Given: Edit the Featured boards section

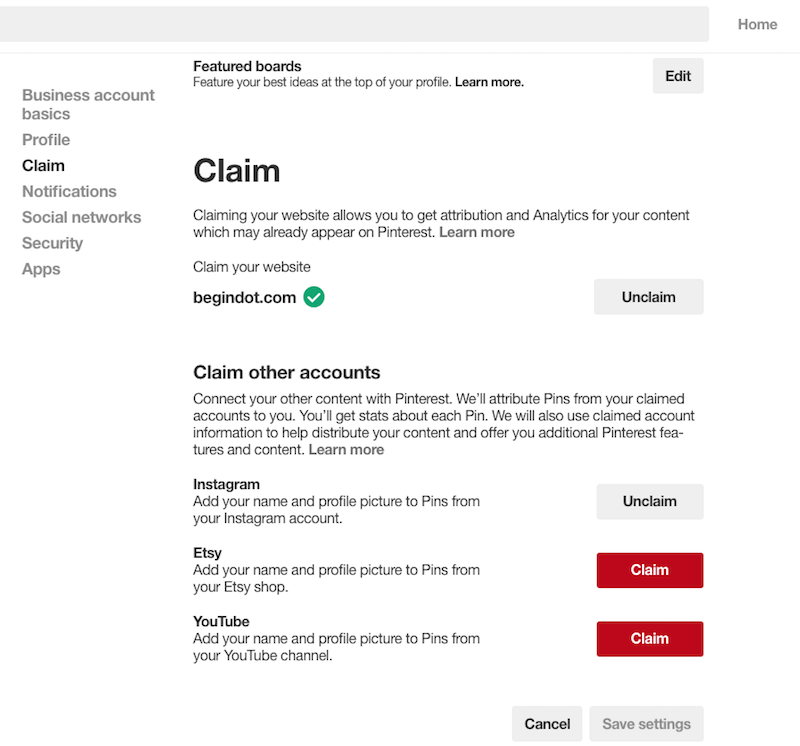Looking at the screenshot, I should [x=678, y=76].
